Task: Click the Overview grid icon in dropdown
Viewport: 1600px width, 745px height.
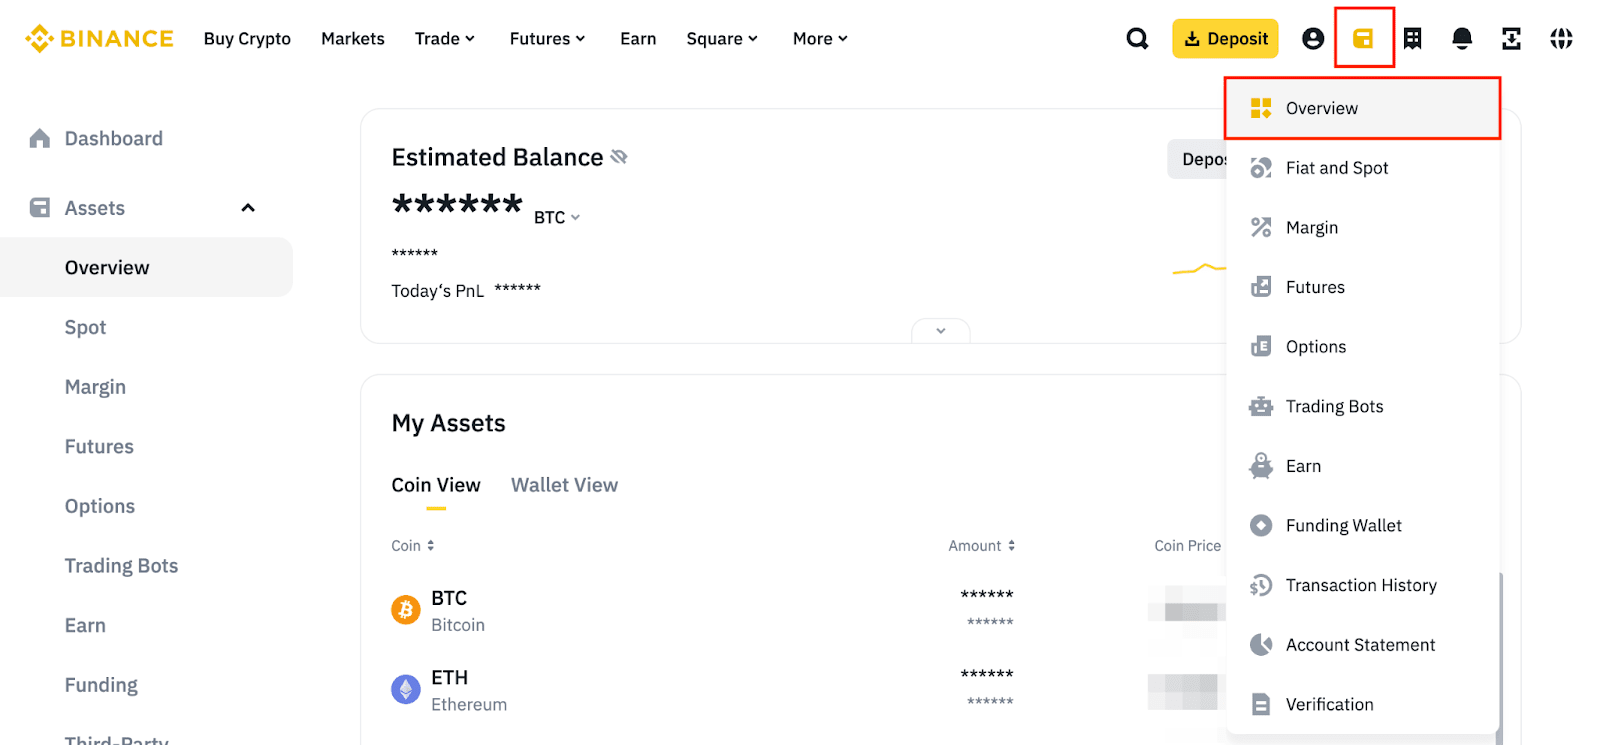Action: point(1261,108)
